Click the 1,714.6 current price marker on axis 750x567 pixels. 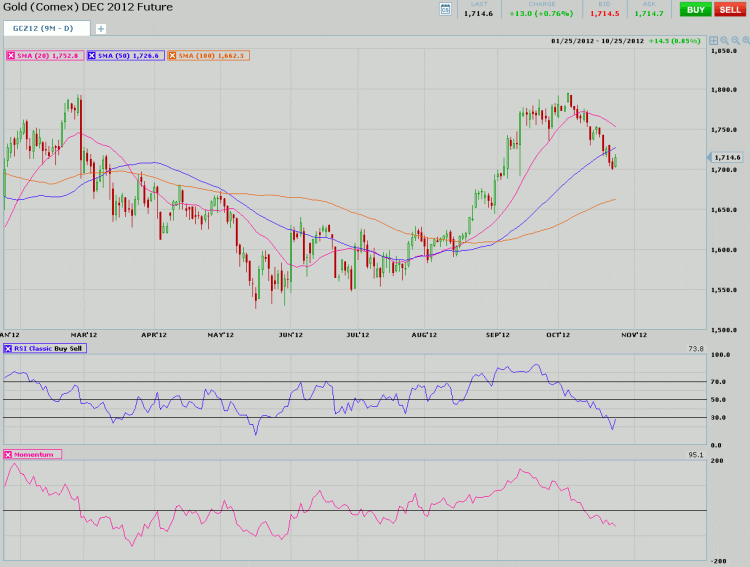[x=727, y=157]
